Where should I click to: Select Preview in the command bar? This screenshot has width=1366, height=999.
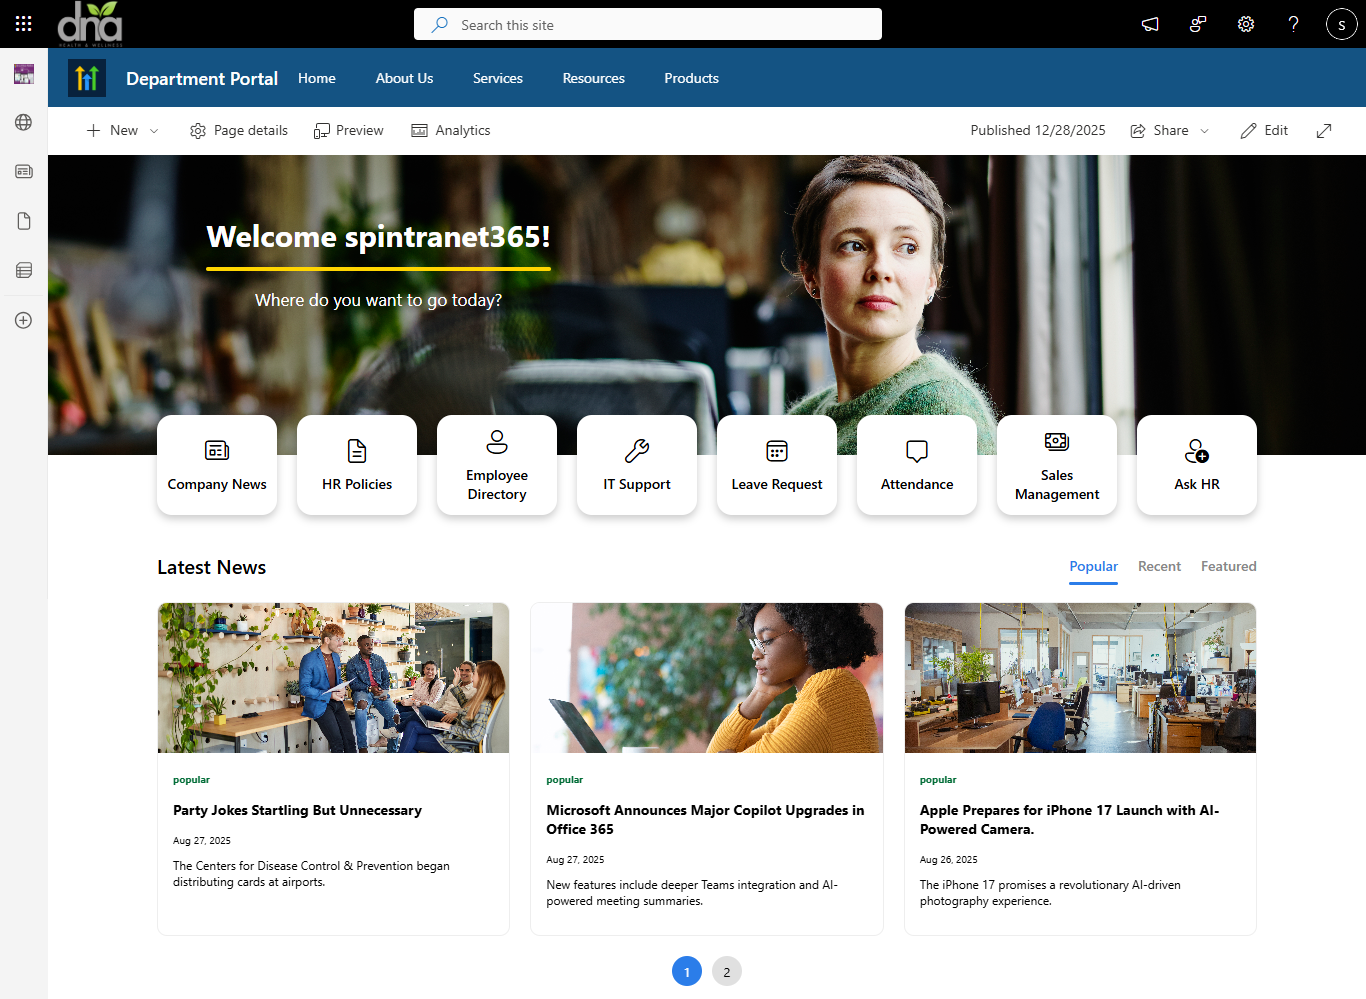tap(348, 130)
